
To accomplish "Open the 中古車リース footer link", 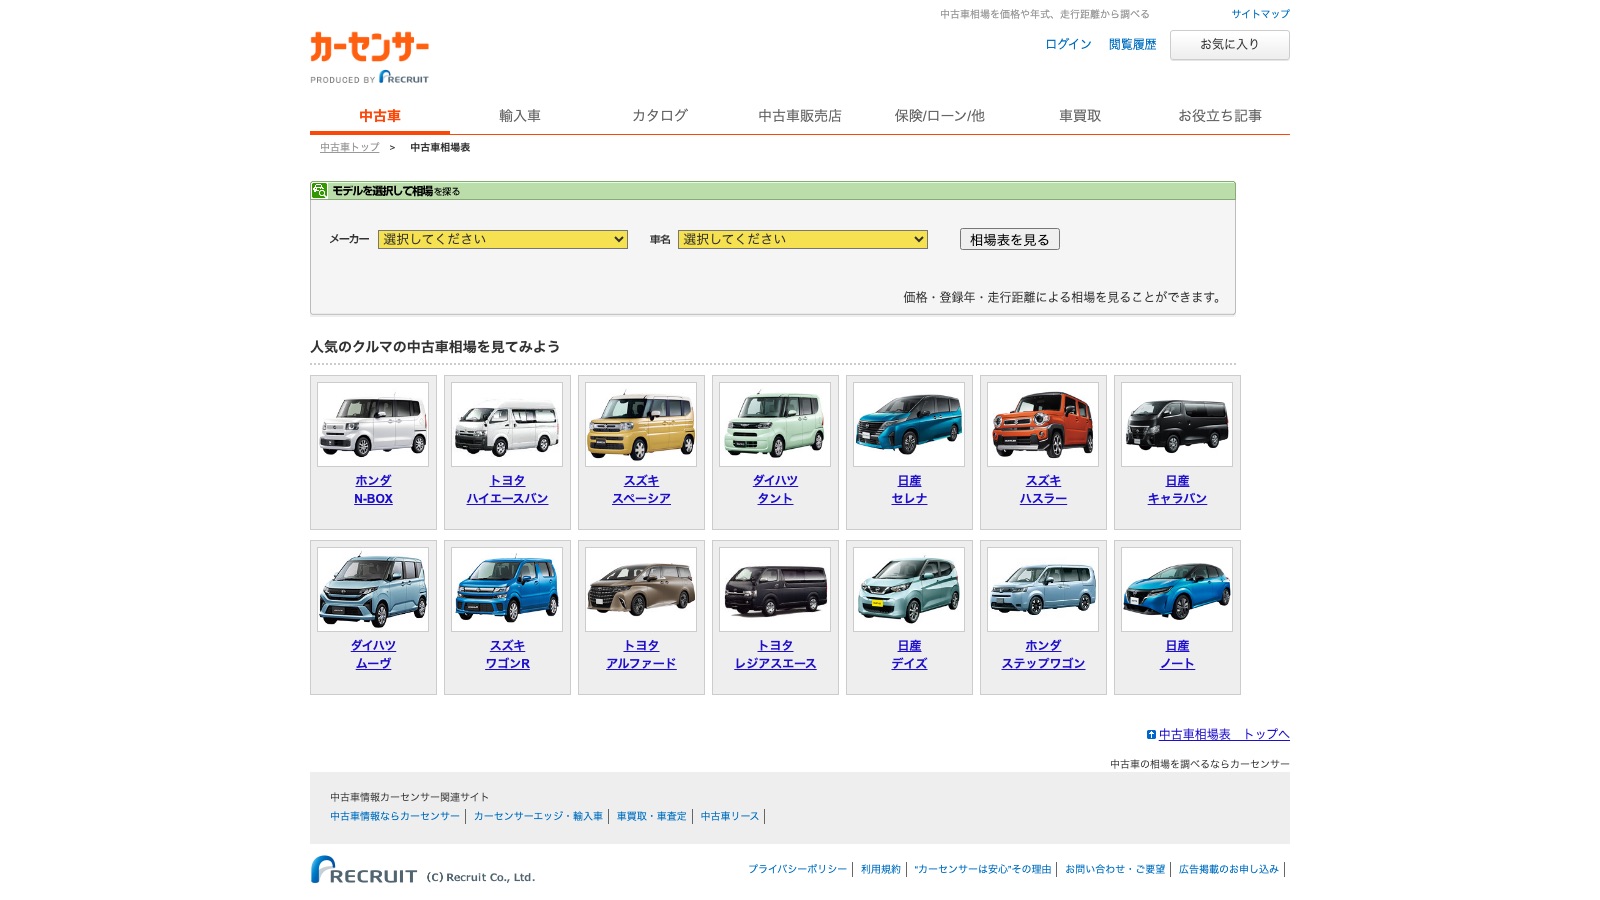I will (730, 817).
